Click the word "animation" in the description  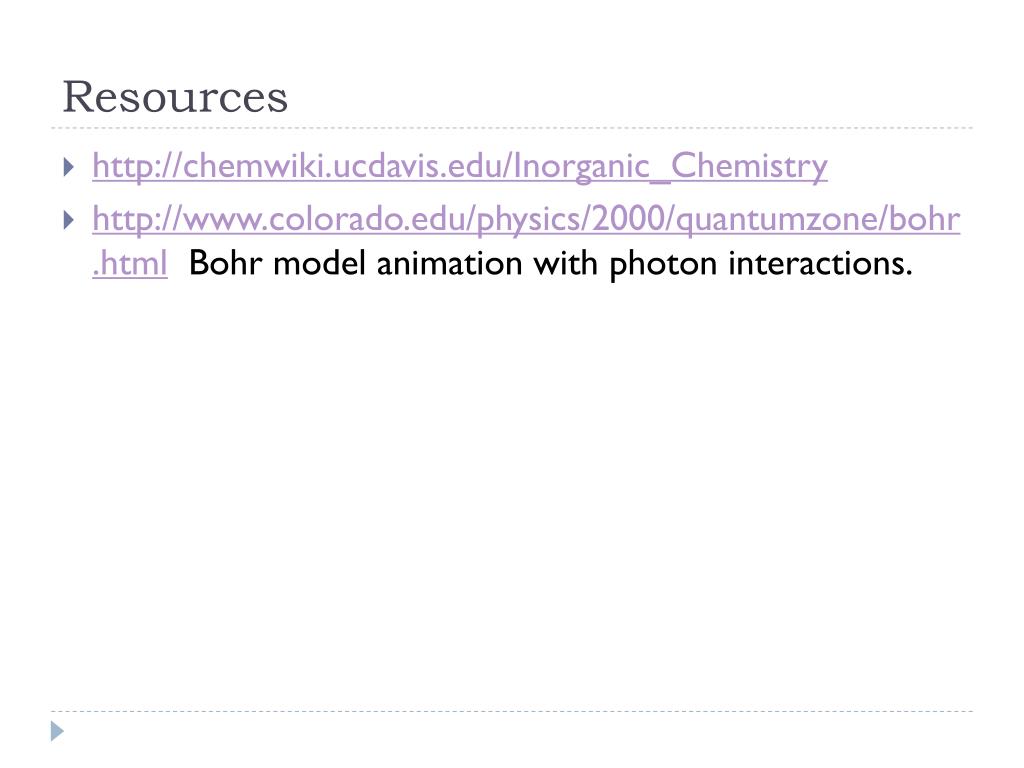pos(449,264)
